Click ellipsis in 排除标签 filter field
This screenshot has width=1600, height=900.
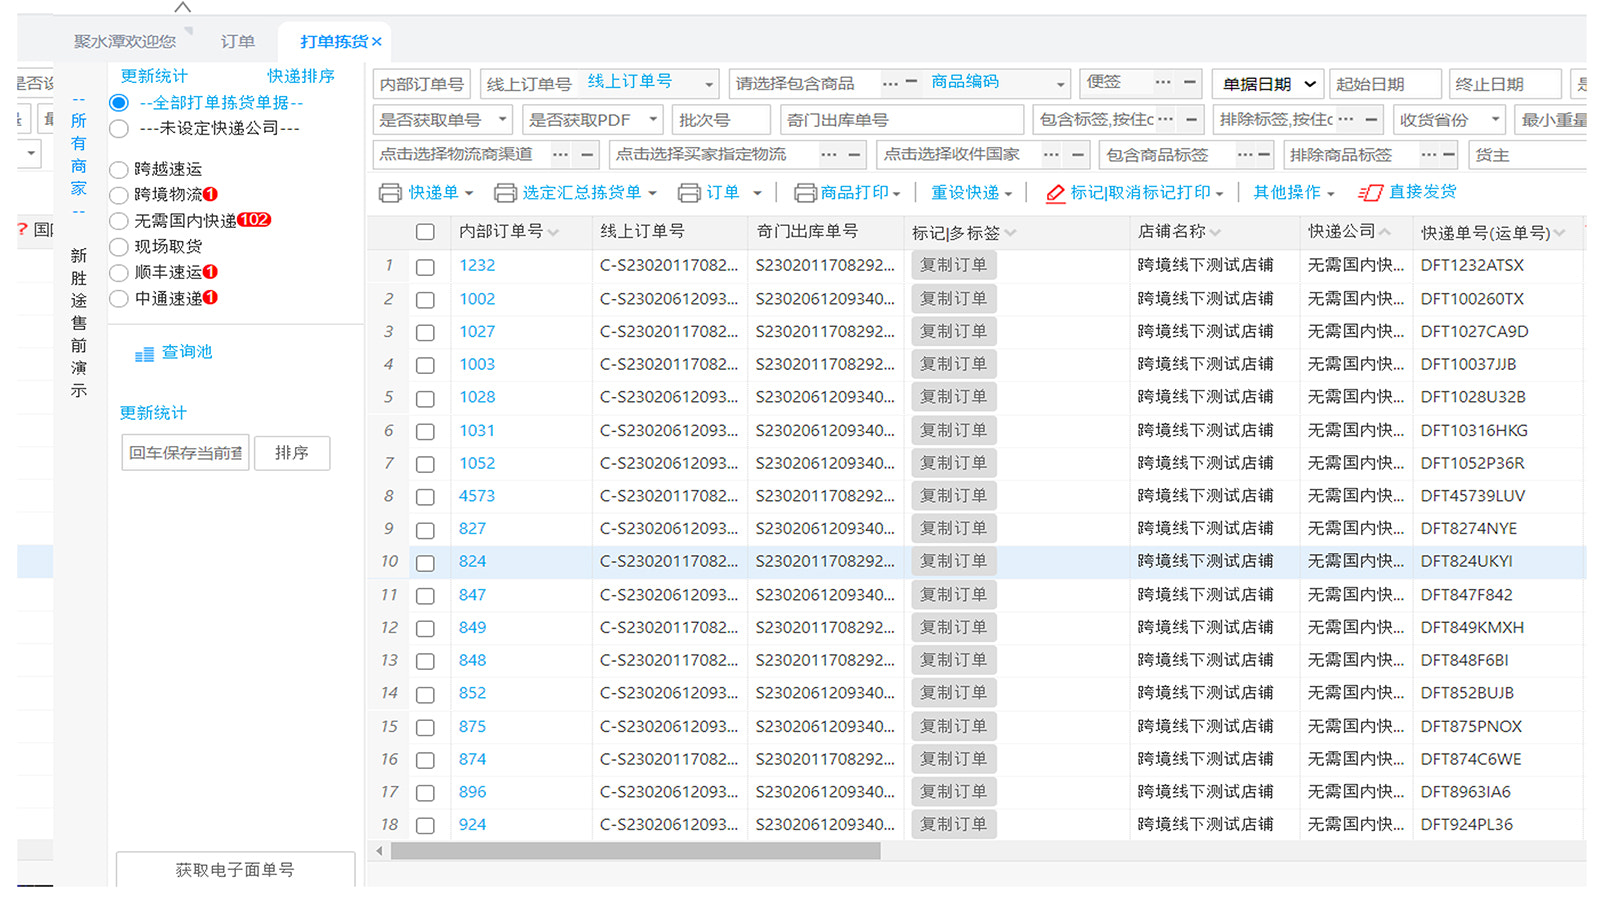click(1345, 120)
